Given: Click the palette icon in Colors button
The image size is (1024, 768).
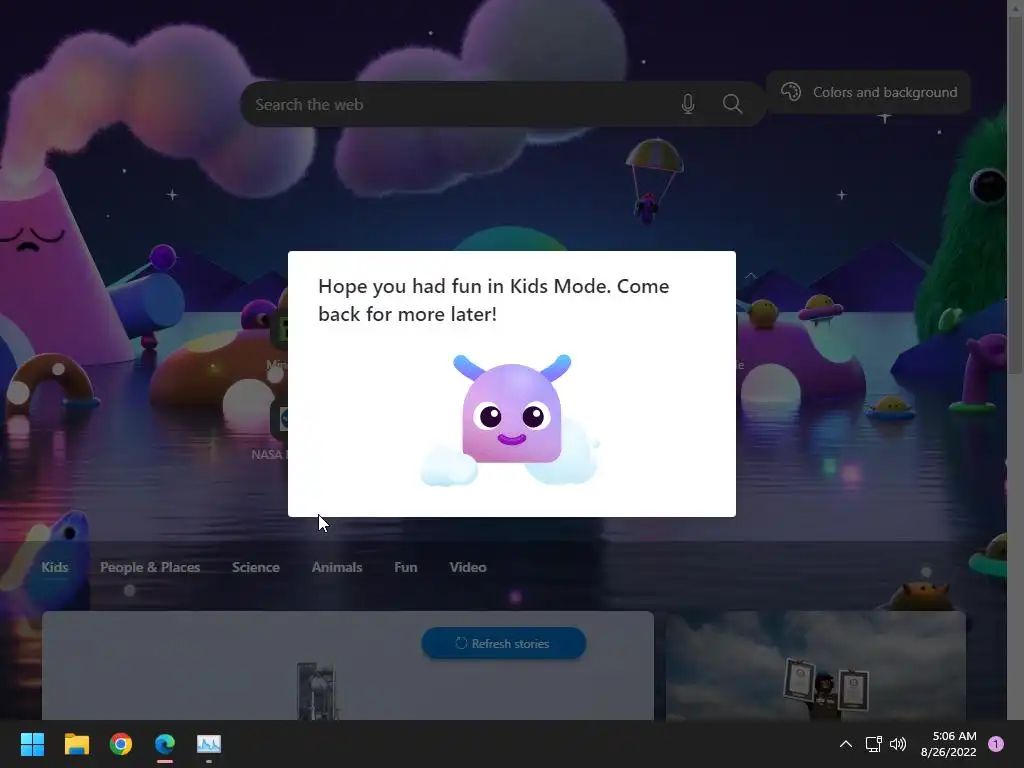Looking at the screenshot, I should coord(791,92).
